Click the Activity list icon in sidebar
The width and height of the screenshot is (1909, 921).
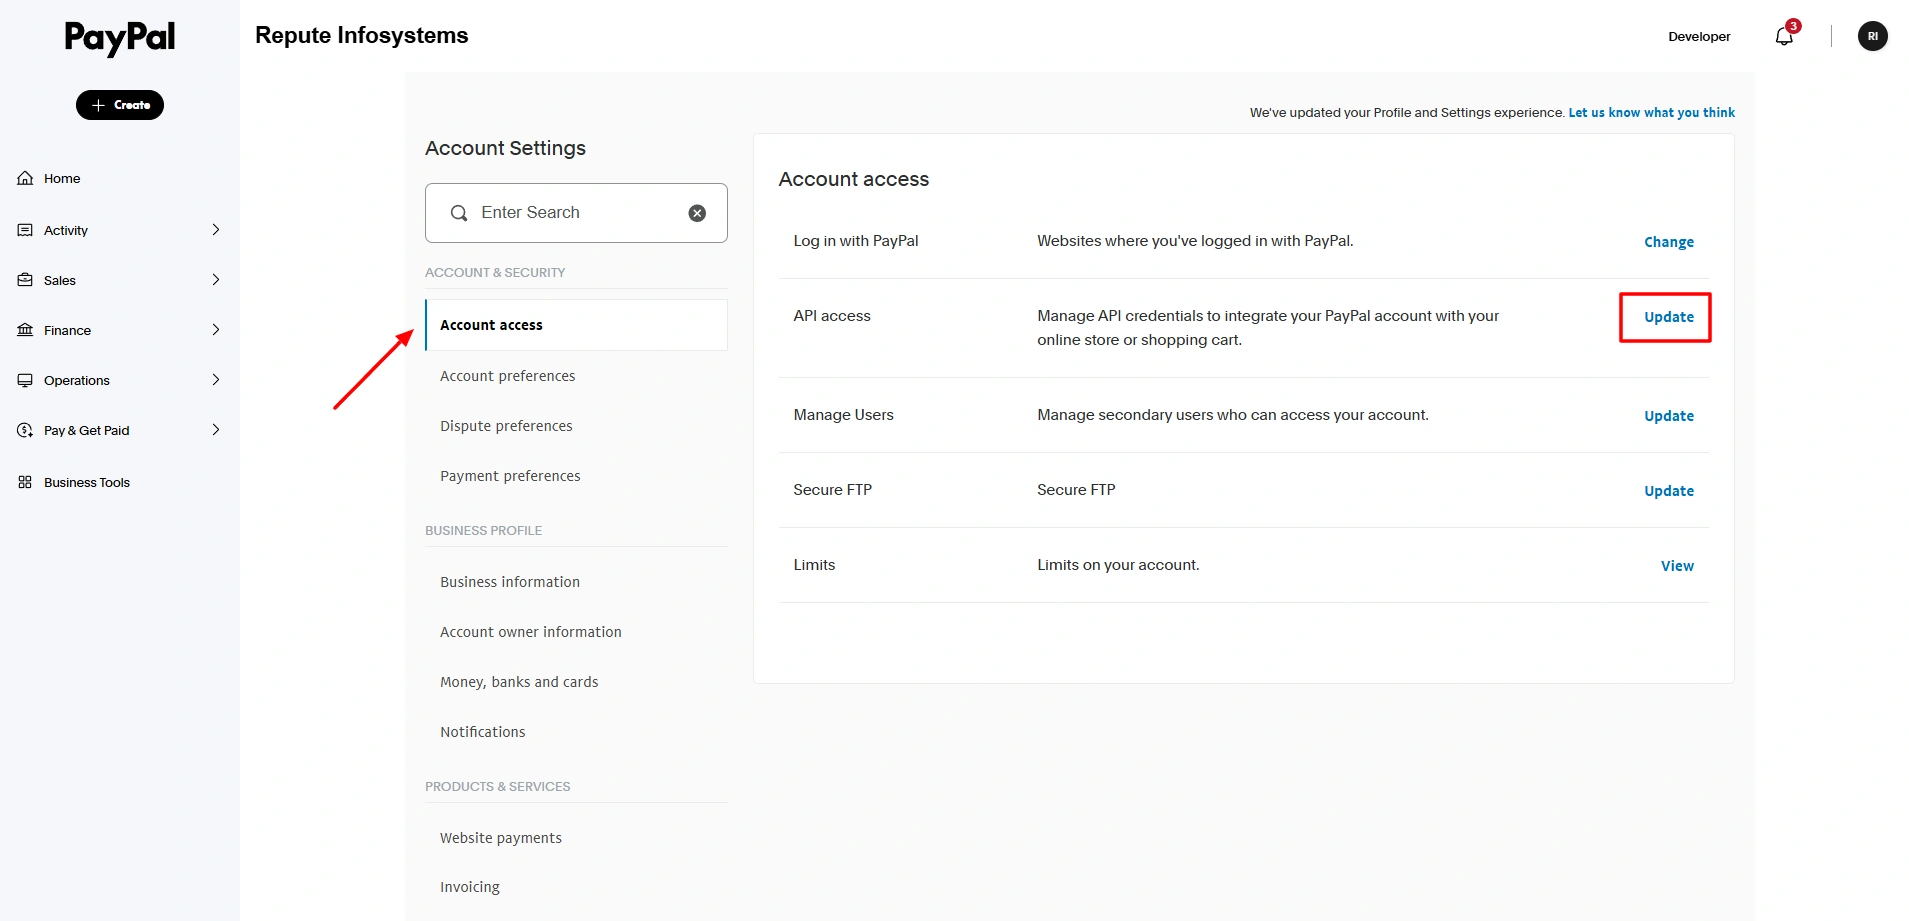pos(25,230)
